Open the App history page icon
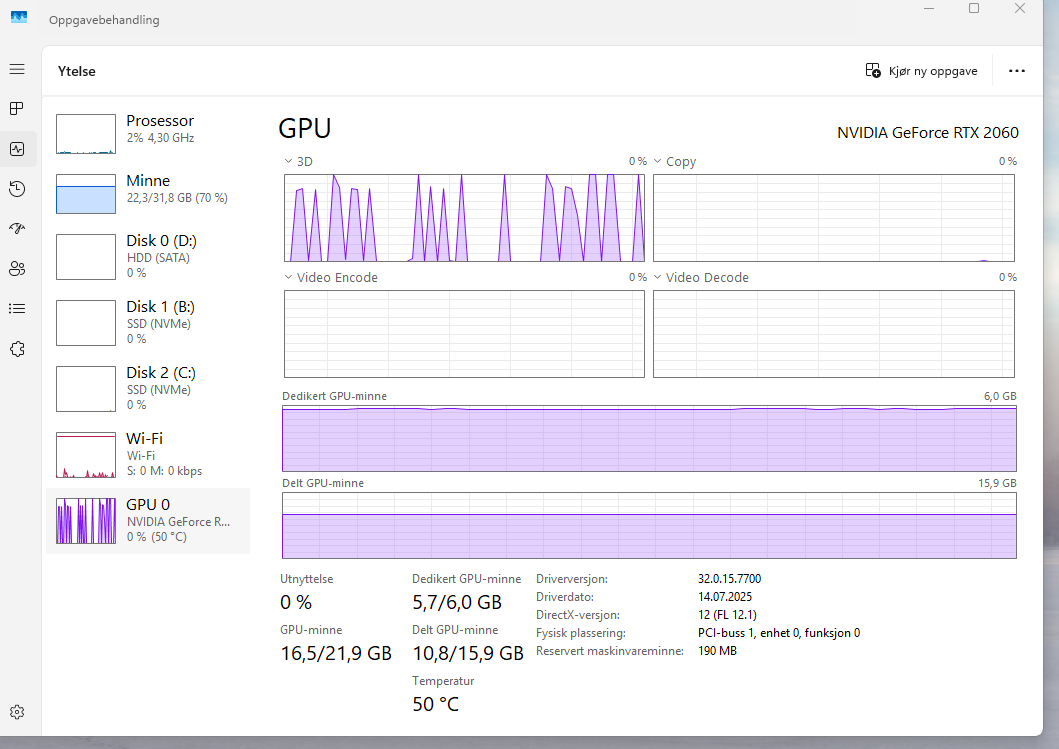Image resolution: width=1059 pixels, height=749 pixels. (x=17, y=189)
